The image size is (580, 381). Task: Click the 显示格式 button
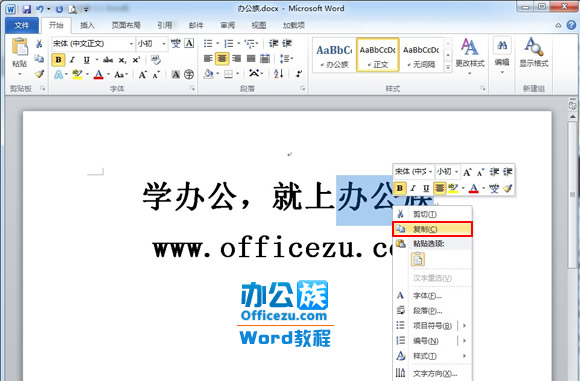pyautogui.click(x=534, y=54)
